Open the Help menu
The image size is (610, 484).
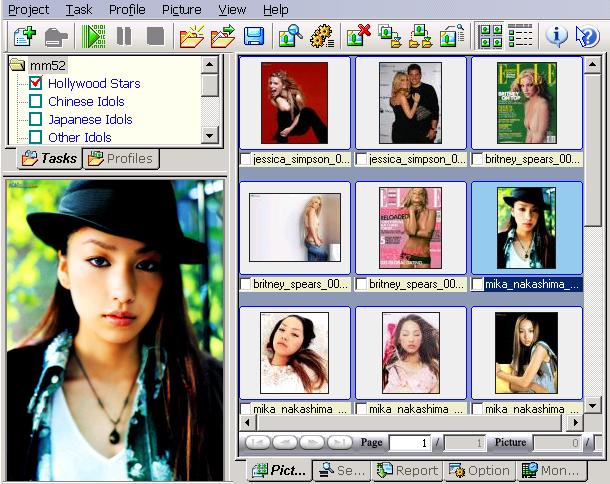(x=275, y=10)
